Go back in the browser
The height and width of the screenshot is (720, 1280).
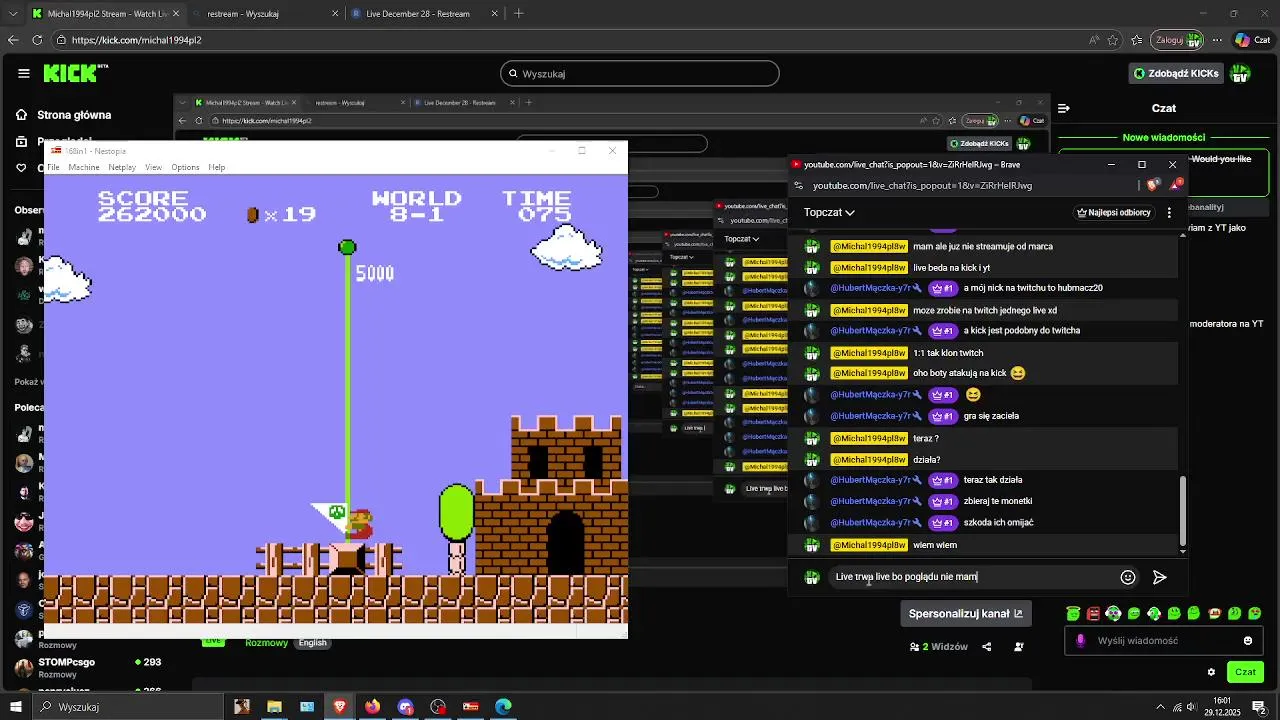(x=13, y=40)
